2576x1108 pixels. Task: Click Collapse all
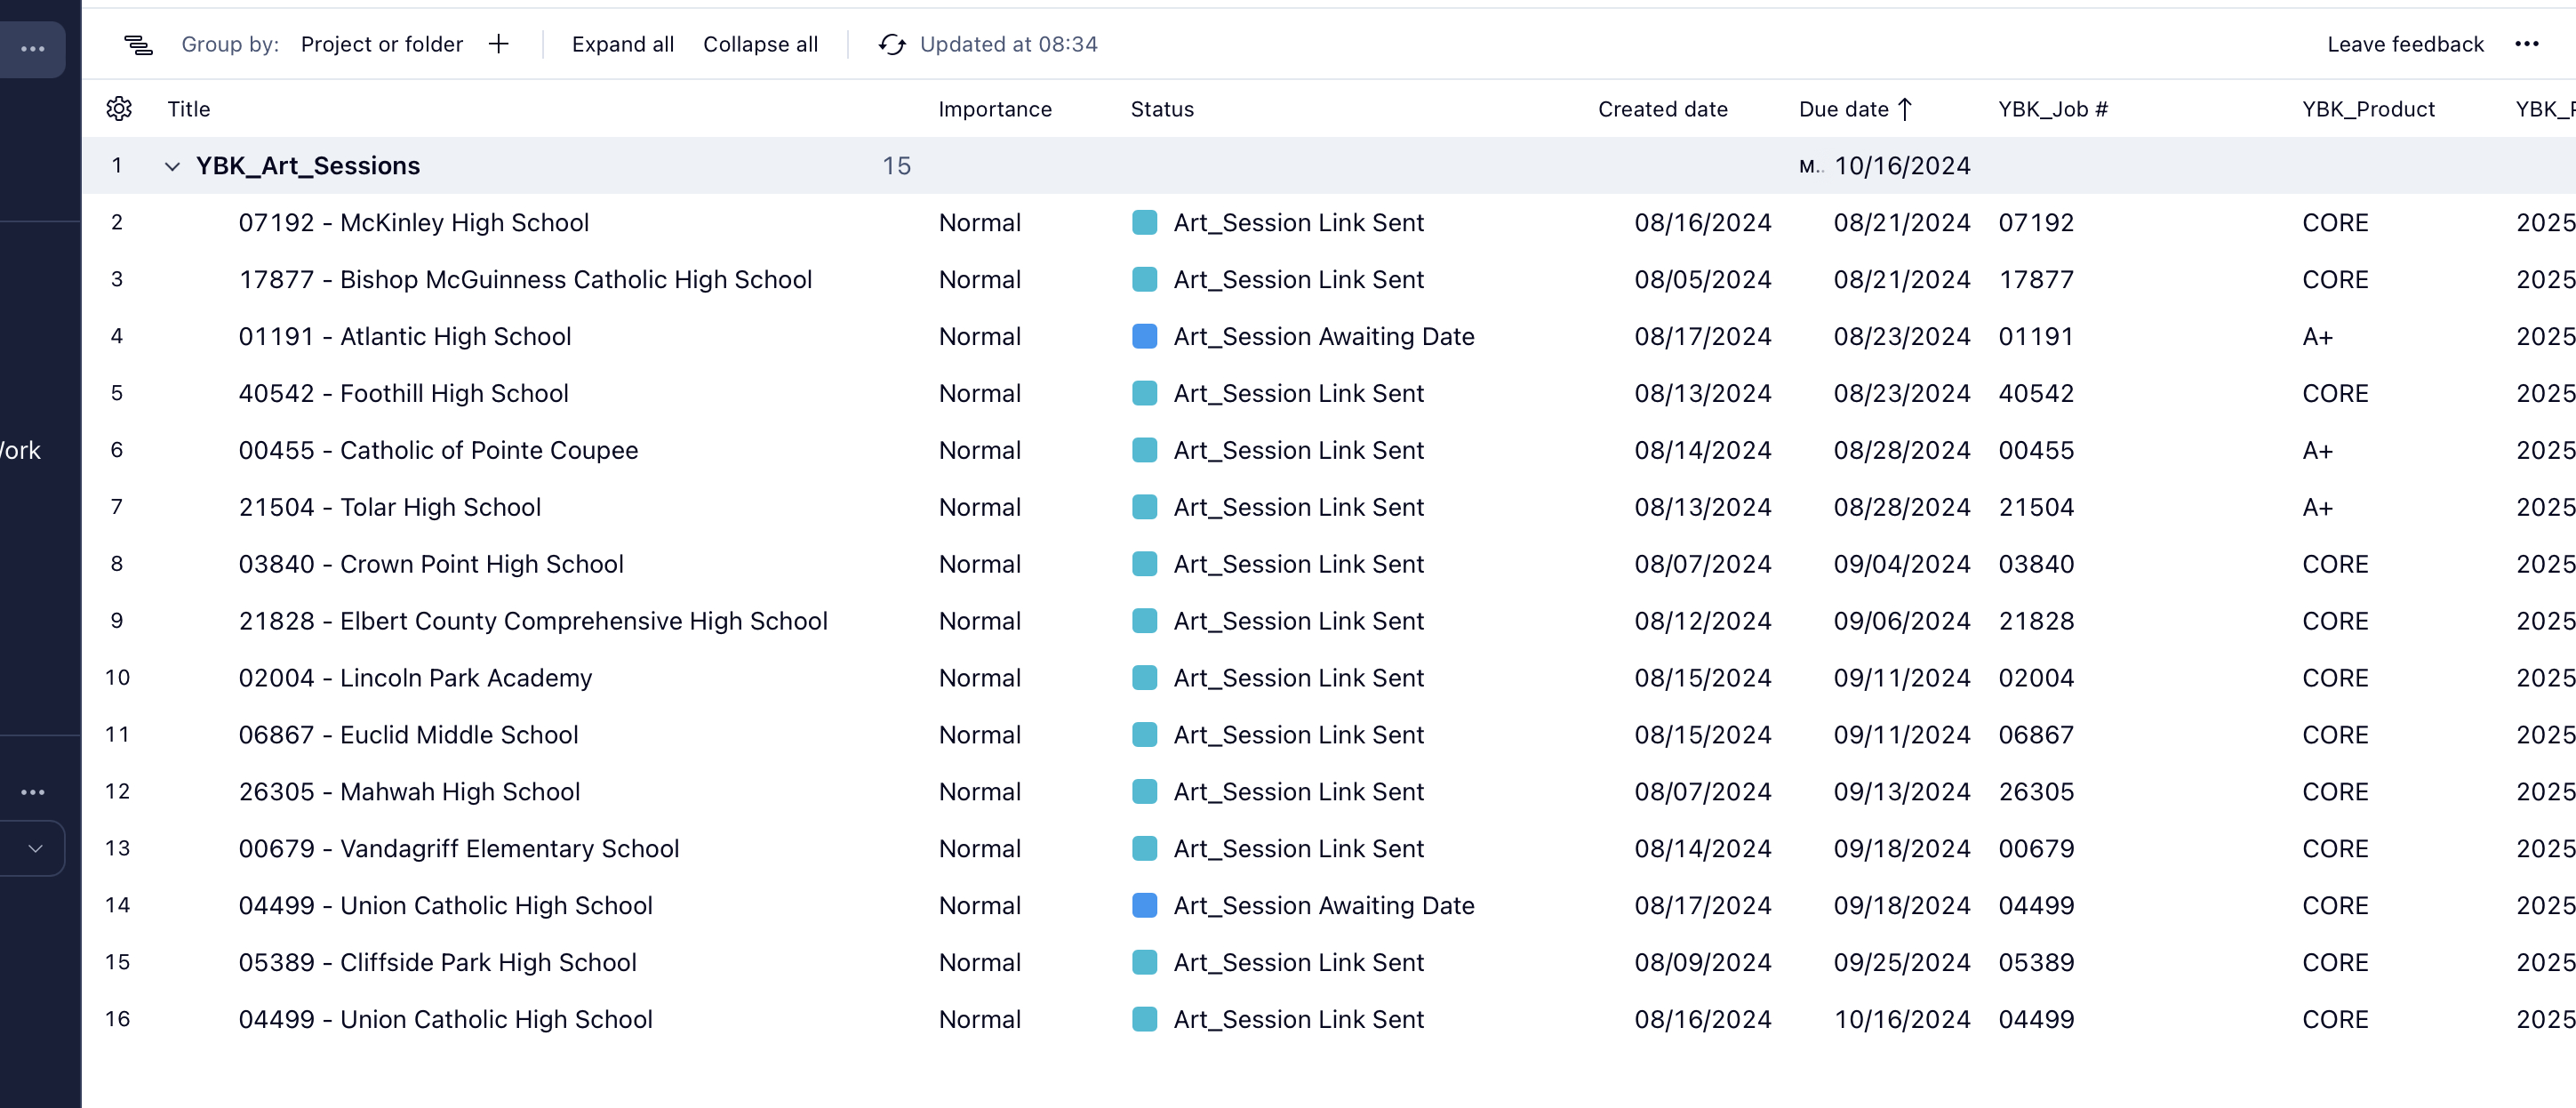point(760,44)
